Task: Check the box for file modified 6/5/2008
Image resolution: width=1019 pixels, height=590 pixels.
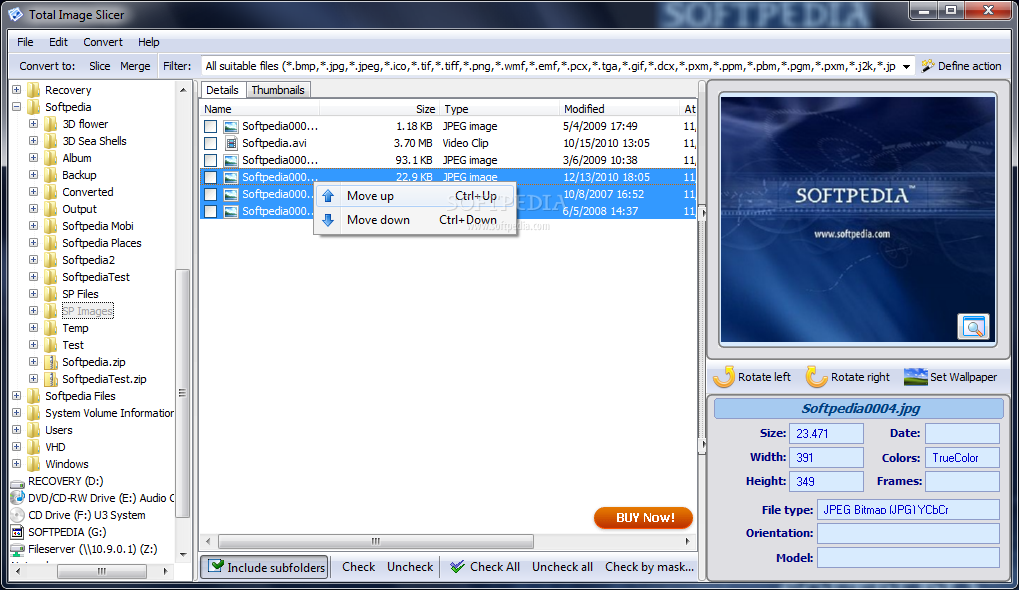Action: (x=211, y=211)
